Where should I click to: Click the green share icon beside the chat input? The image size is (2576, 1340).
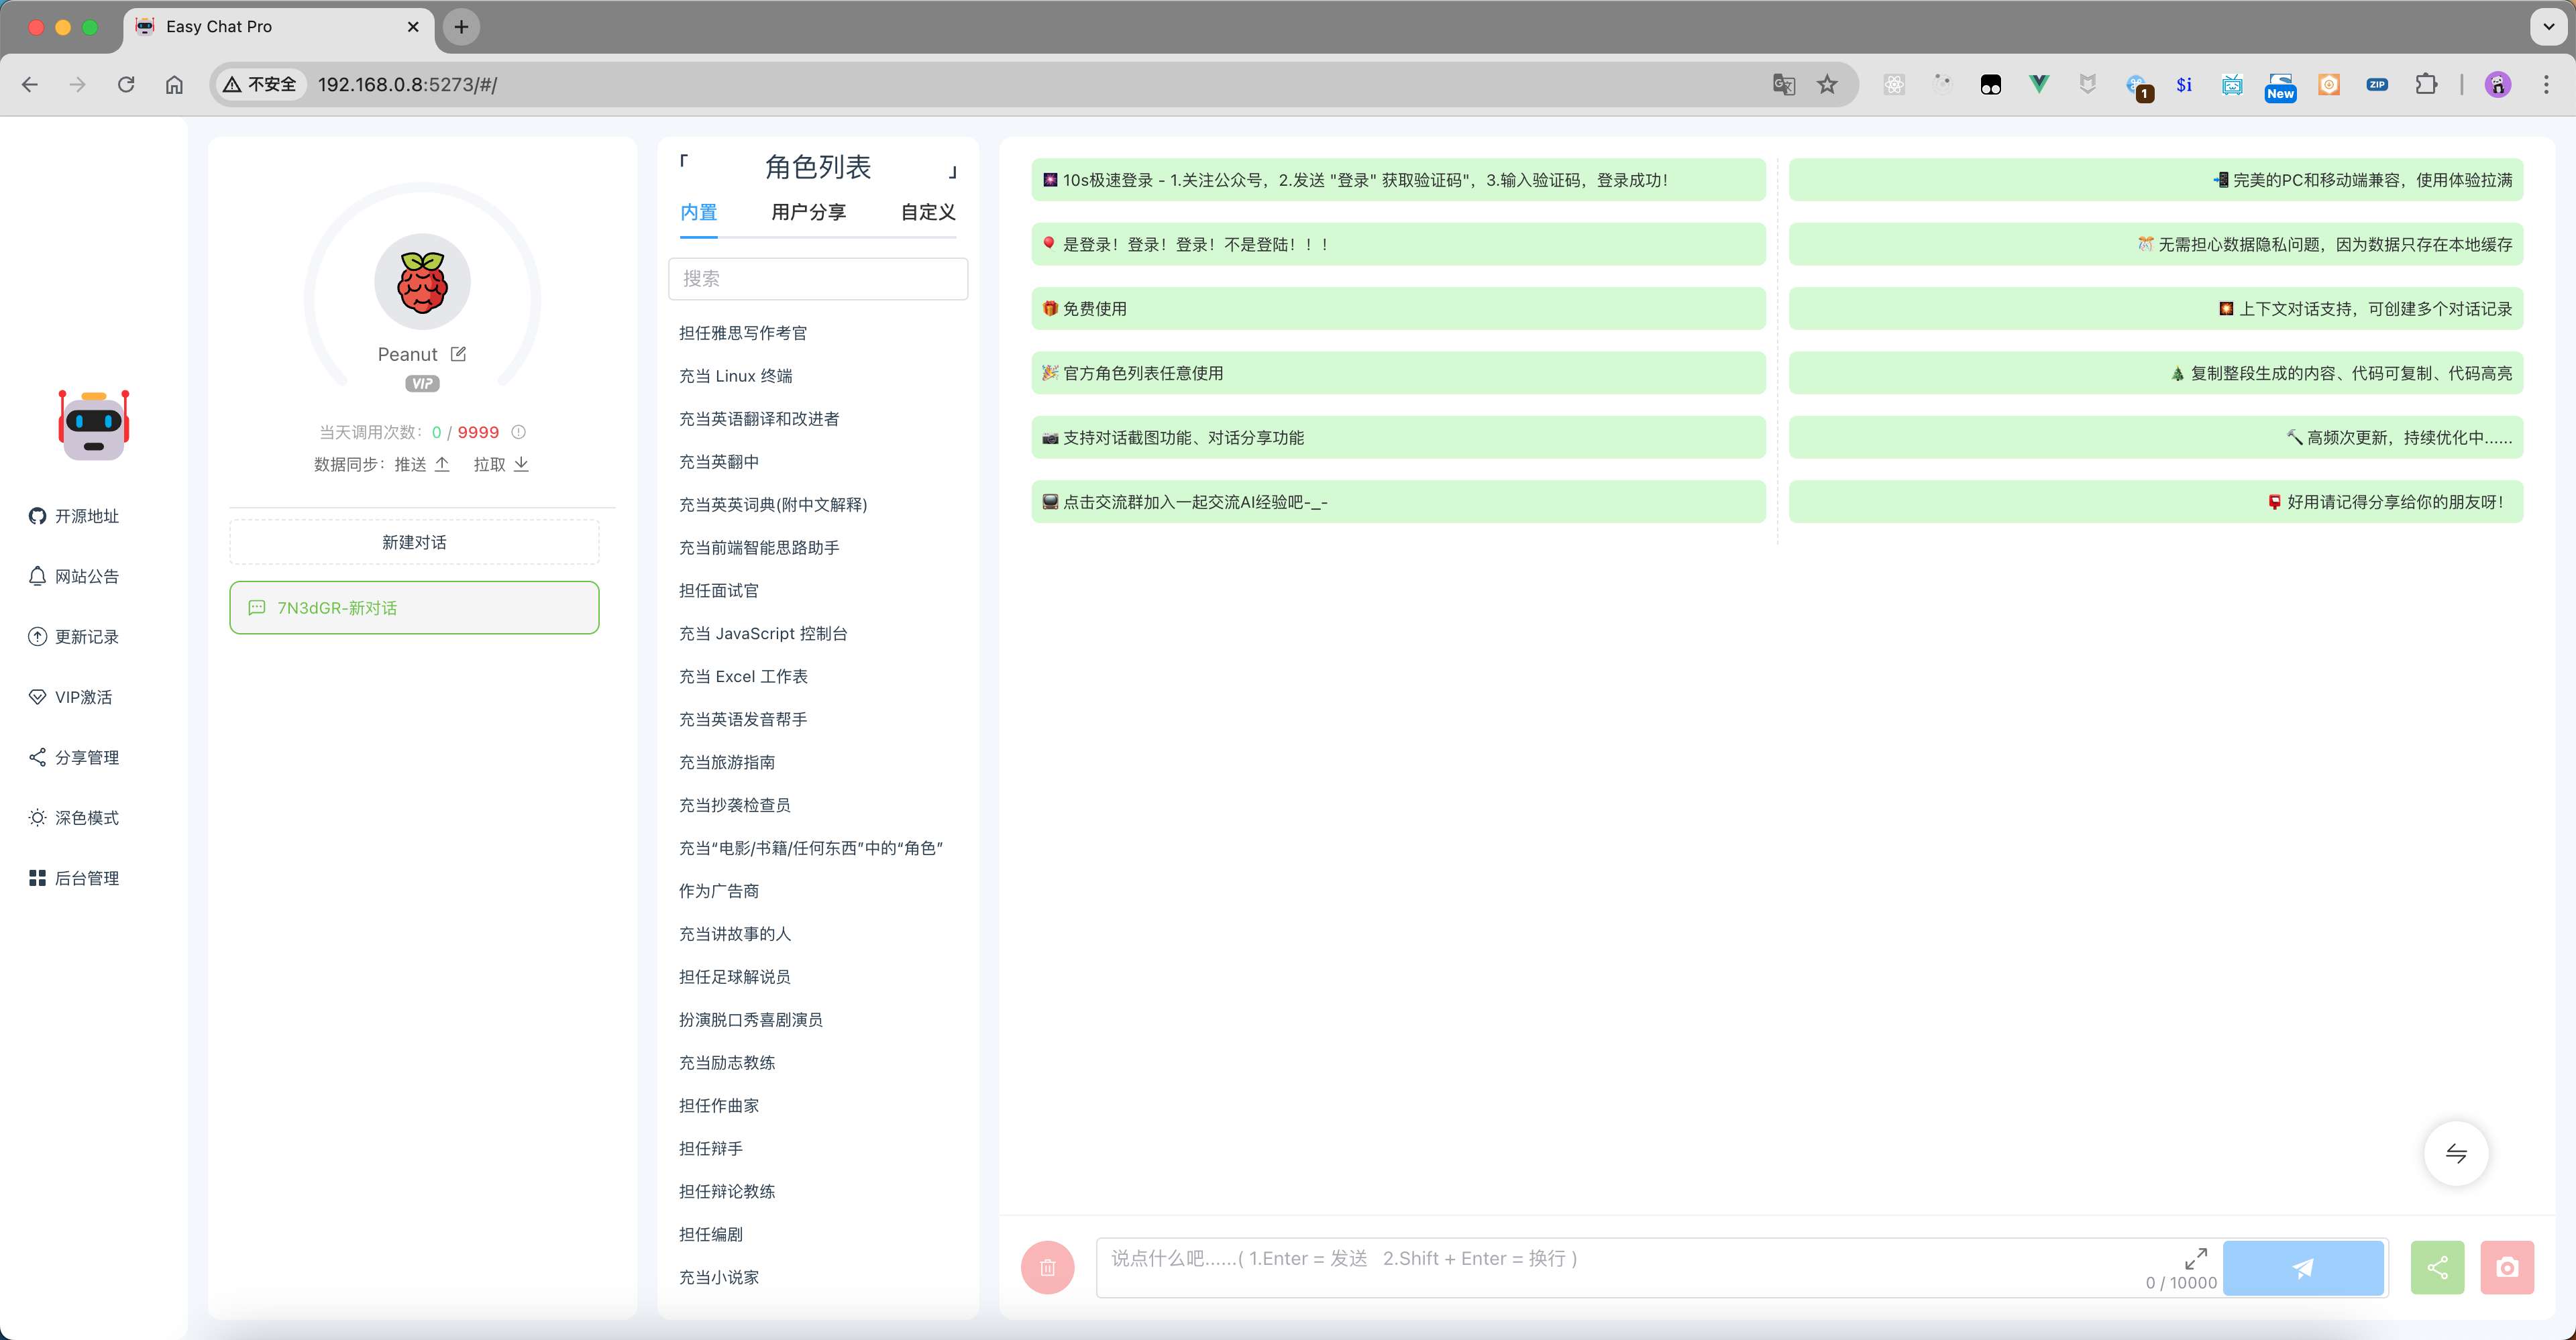pyautogui.click(x=2437, y=1267)
